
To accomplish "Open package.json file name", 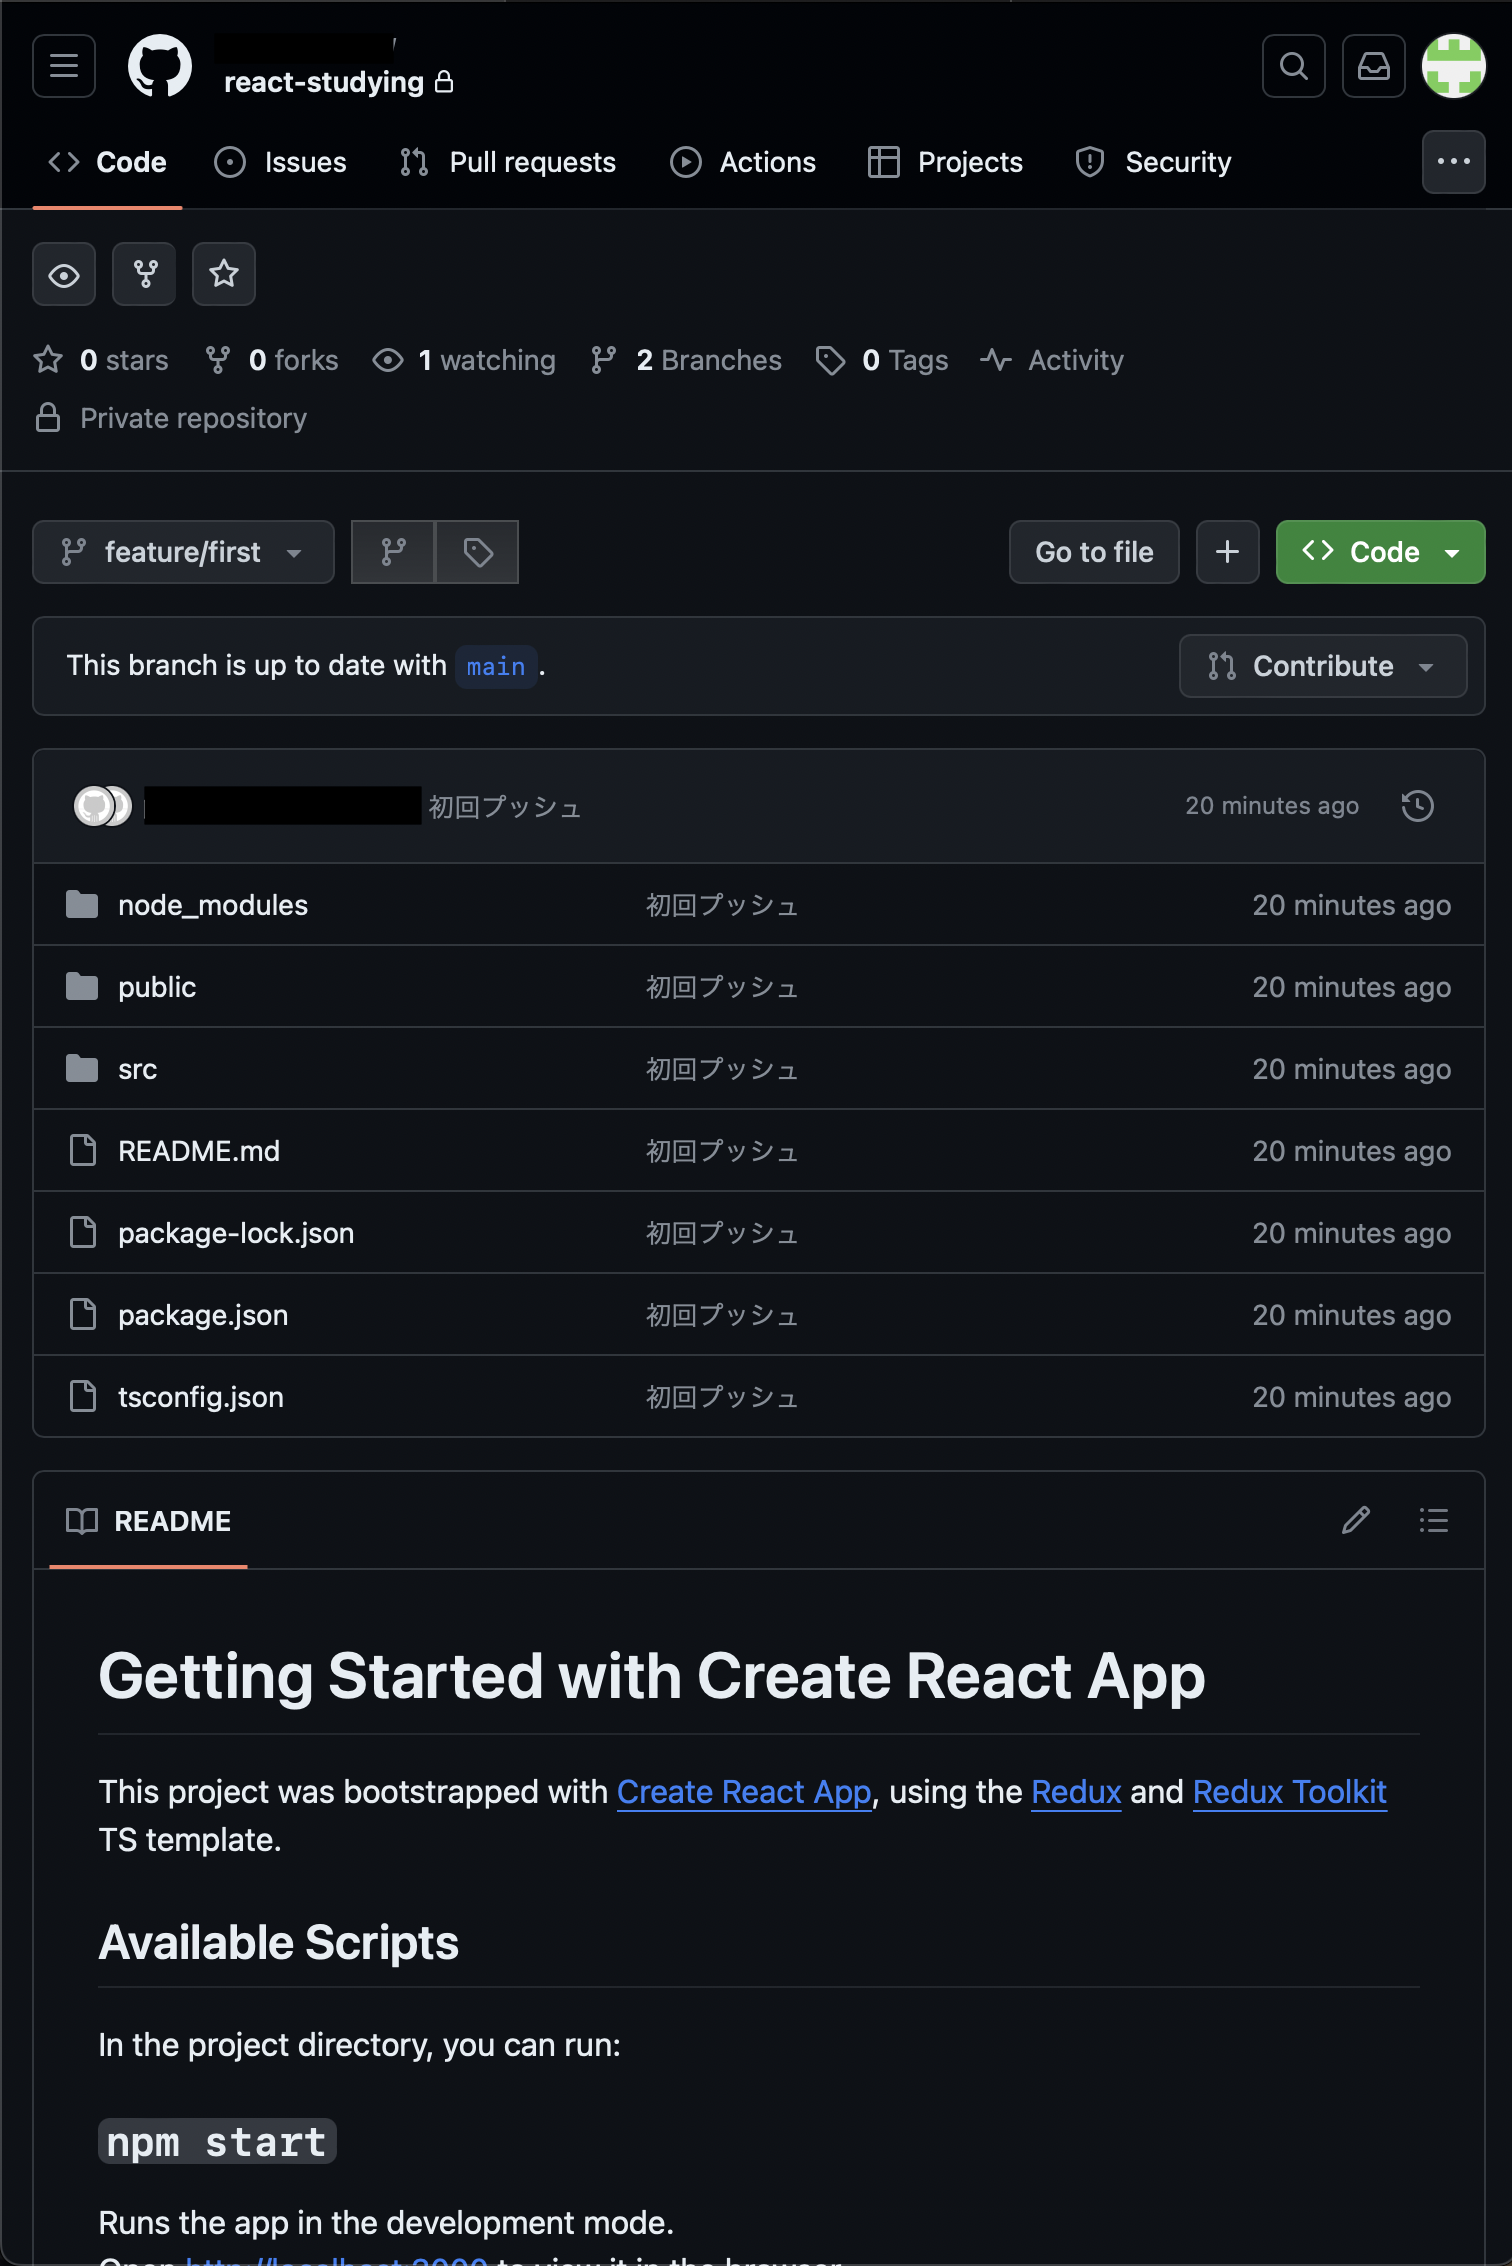I will (203, 1315).
